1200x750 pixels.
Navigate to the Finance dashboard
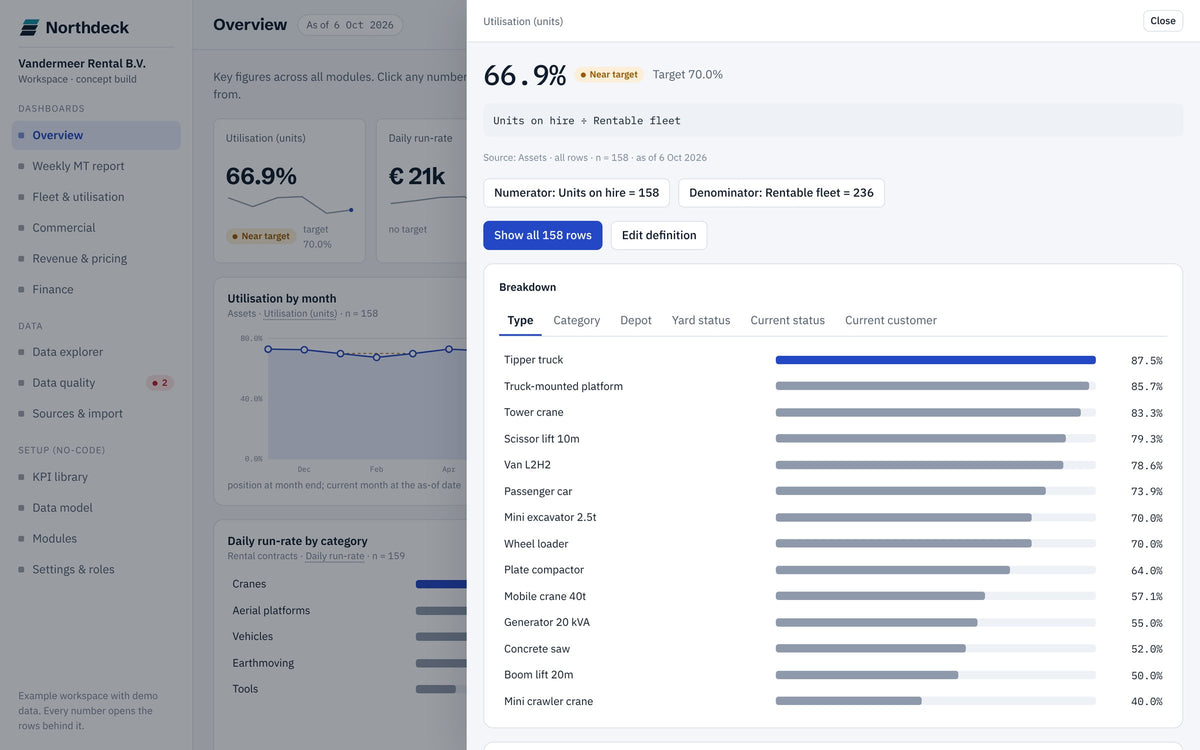[x=96, y=290]
